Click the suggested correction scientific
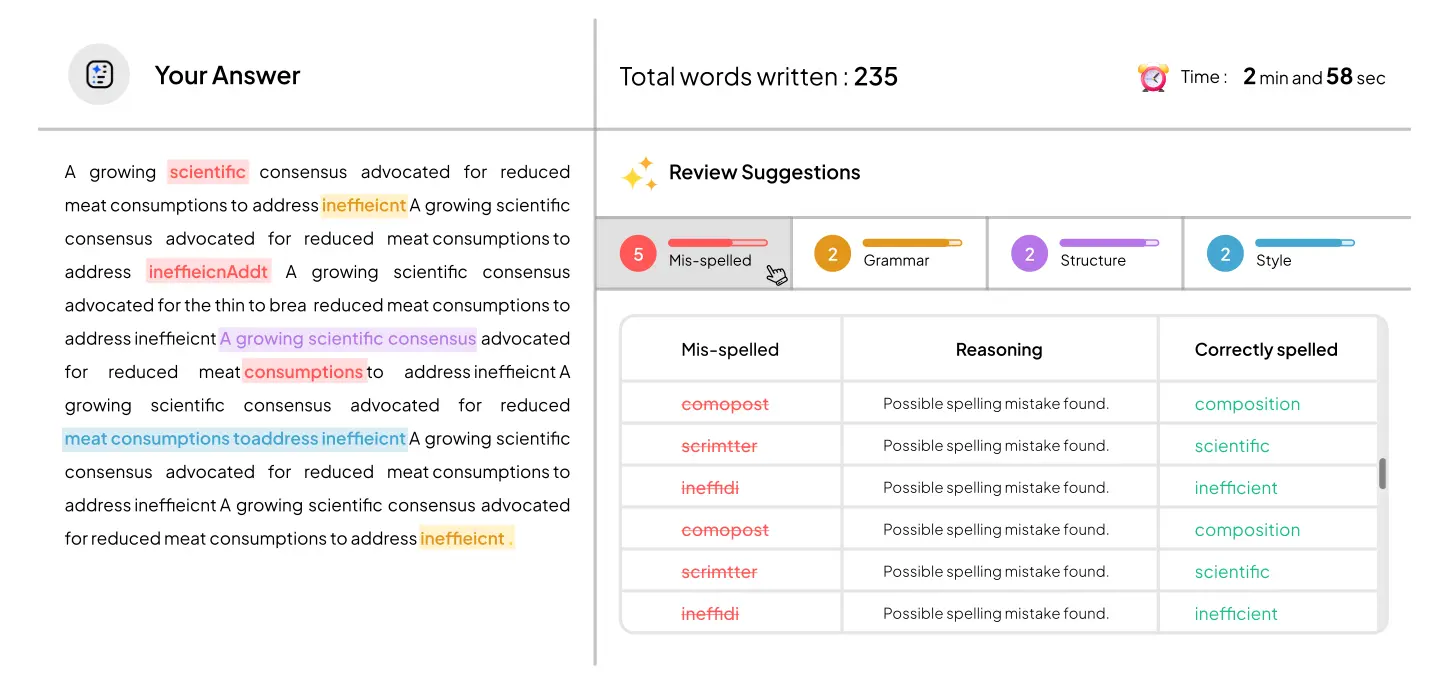The image size is (1450, 684). (x=1232, y=445)
